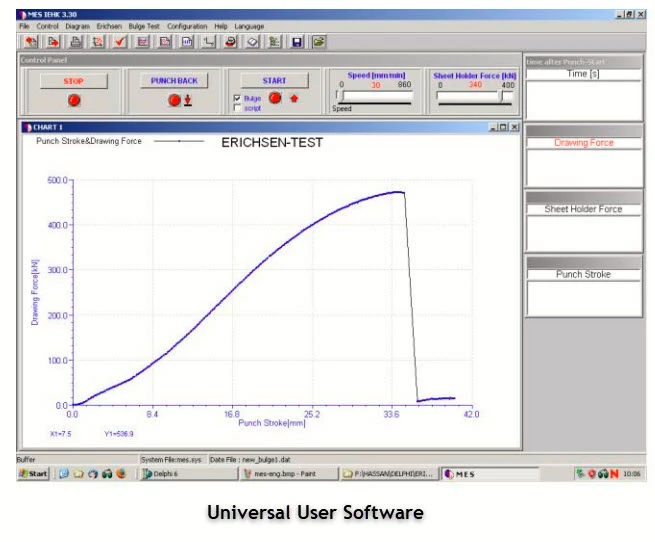
Task: Enable the script checkbox
Action: point(237,107)
